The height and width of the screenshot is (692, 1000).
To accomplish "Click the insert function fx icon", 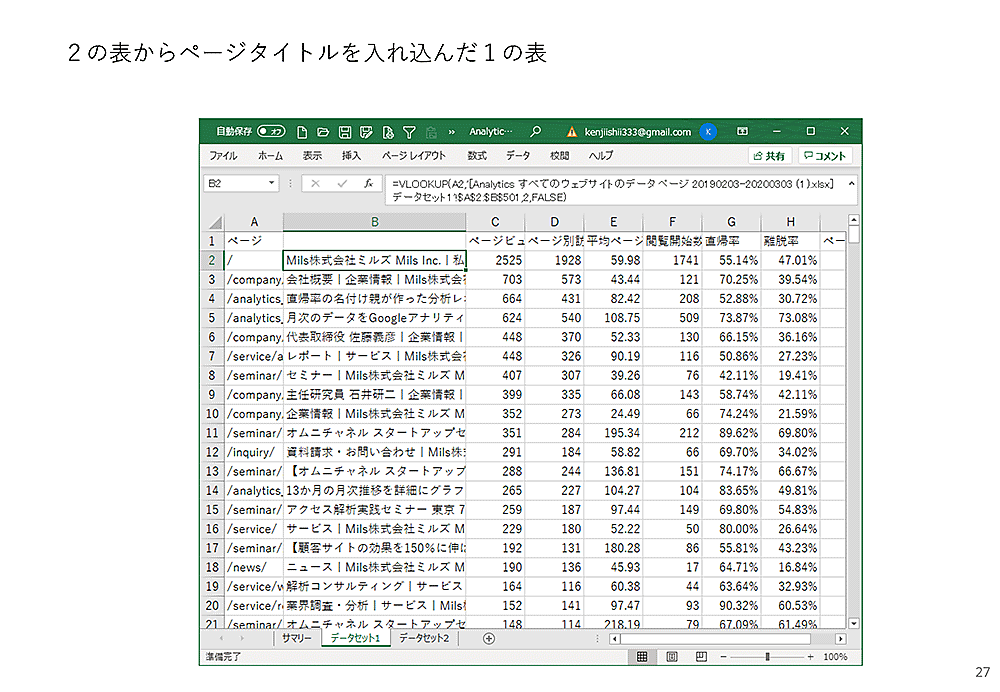I will click(368, 184).
